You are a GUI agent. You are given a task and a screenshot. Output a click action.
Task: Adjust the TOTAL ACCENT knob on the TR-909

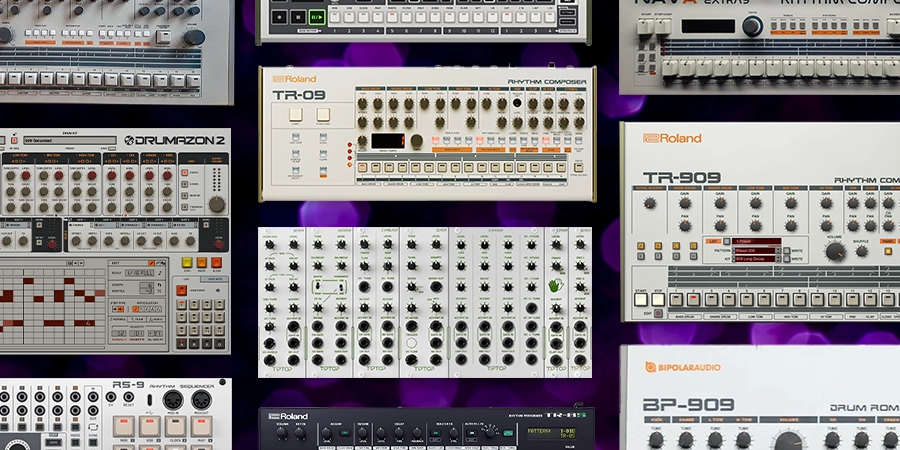click(650, 203)
